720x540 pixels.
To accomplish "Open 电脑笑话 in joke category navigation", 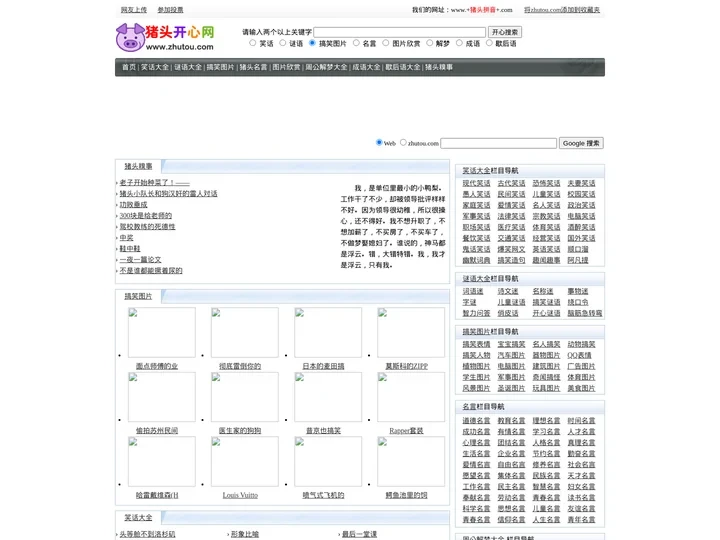I will tap(581, 216).
